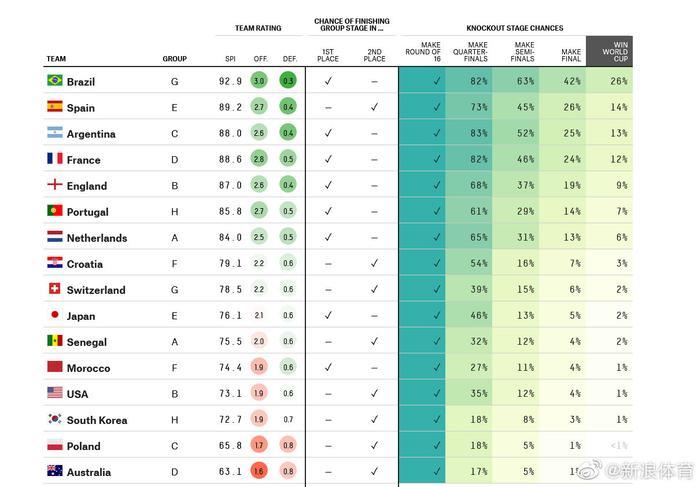Open the Netherlands team name link

coord(96,237)
